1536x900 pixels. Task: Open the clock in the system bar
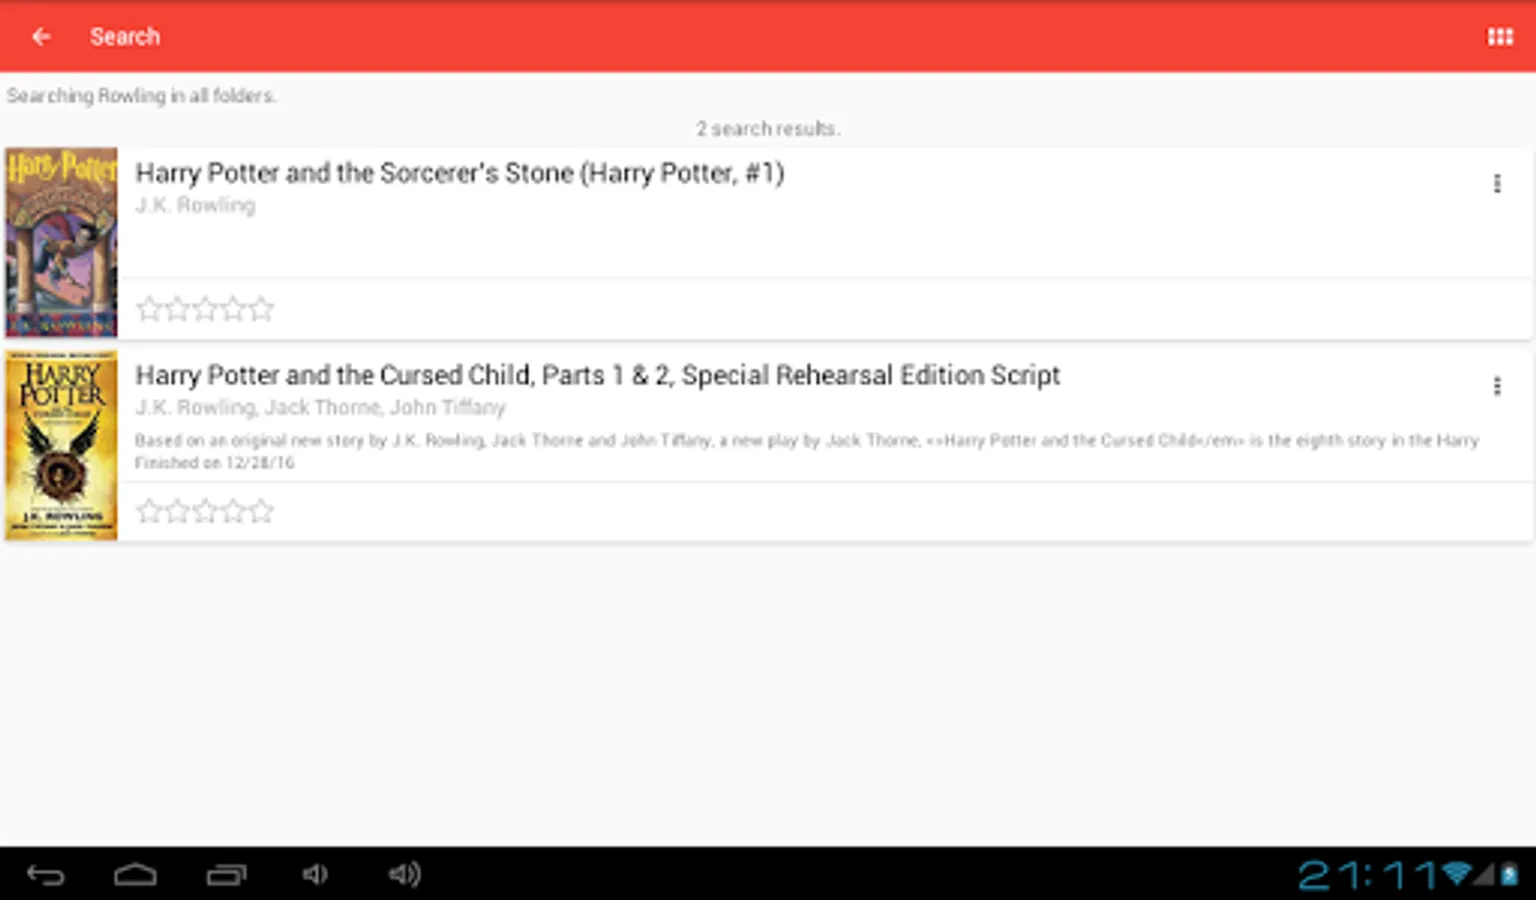click(1366, 876)
